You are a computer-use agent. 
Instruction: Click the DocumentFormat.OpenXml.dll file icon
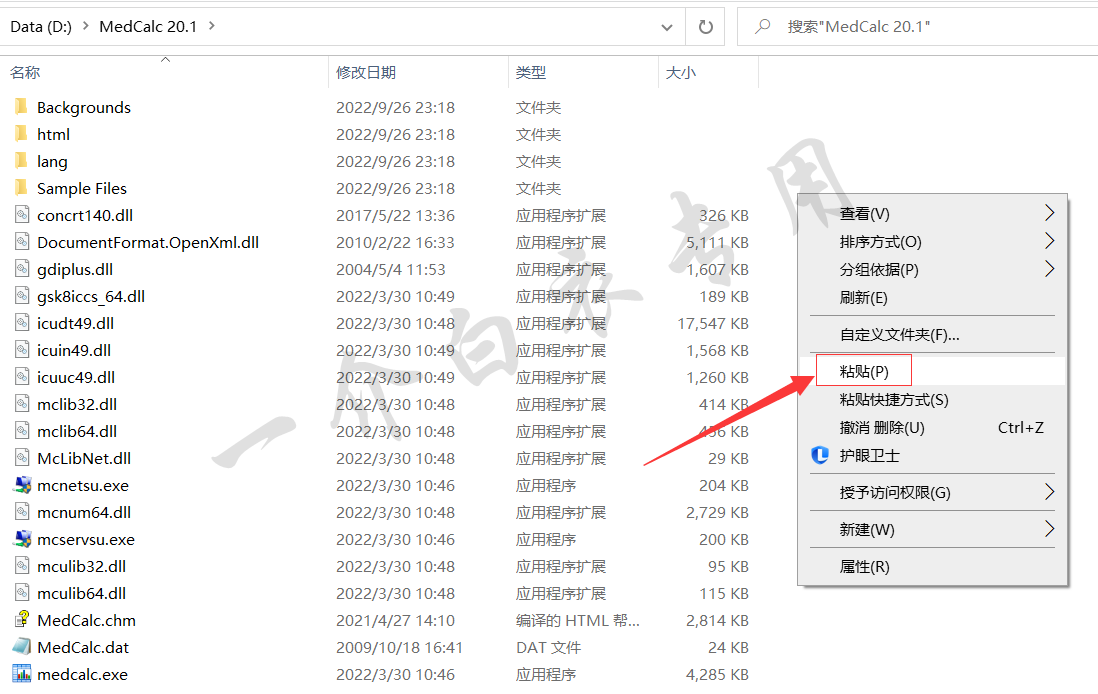(22, 242)
